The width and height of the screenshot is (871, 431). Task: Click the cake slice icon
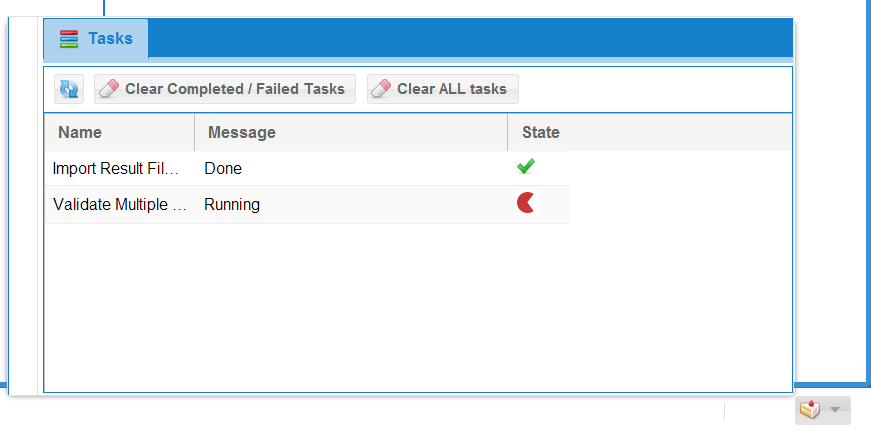coord(809,410)
